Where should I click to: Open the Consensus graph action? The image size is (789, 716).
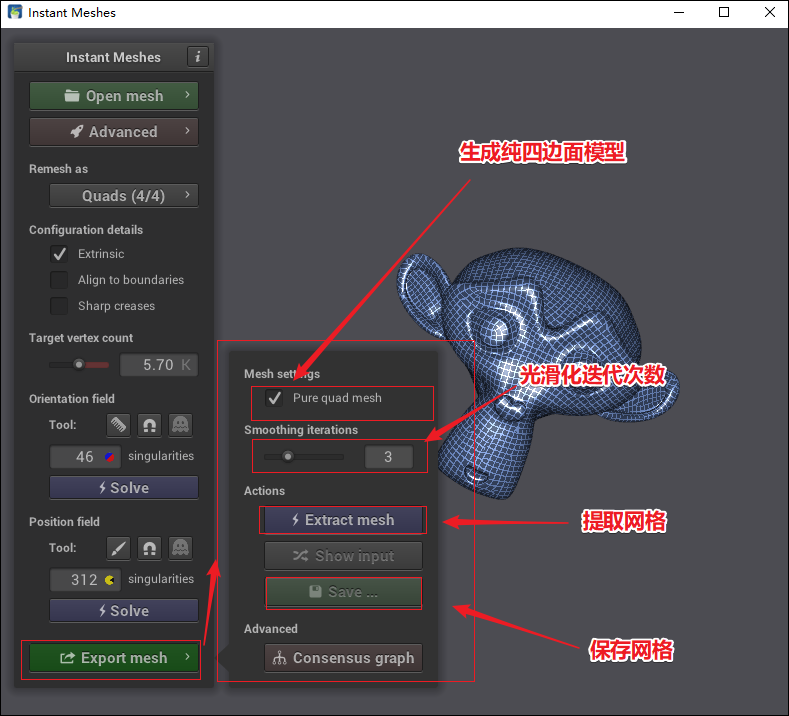344,658
